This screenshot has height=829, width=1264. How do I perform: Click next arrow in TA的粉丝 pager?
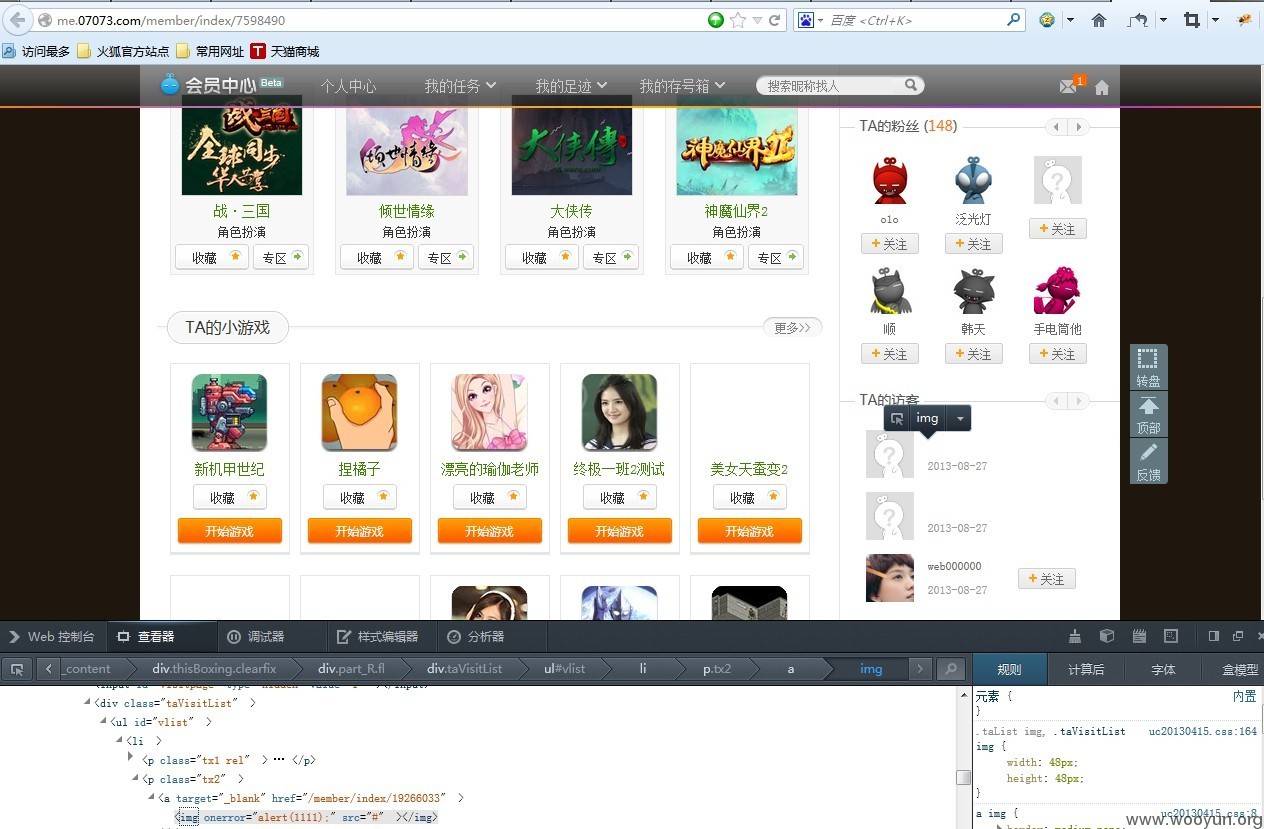click(x=1078, y=127)
